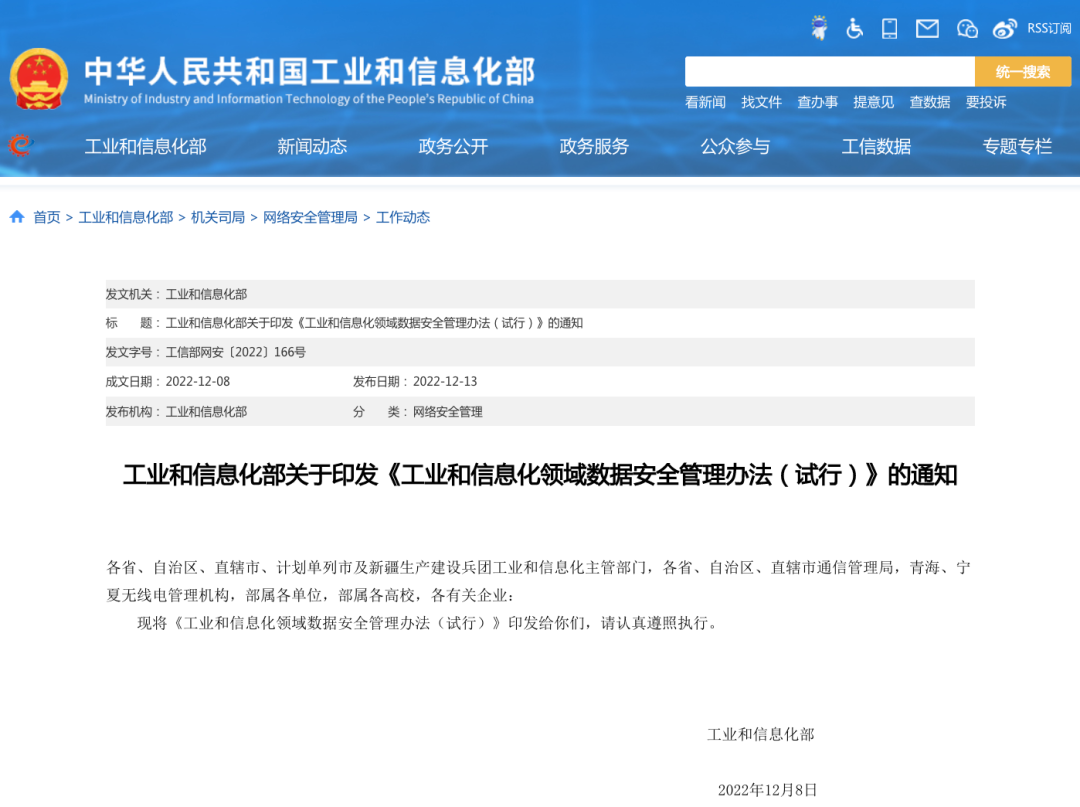The height and width of the screenshot is (807, 1080).
Task: Click the 要投诉 quick link
Action: (x=986, y=103)
